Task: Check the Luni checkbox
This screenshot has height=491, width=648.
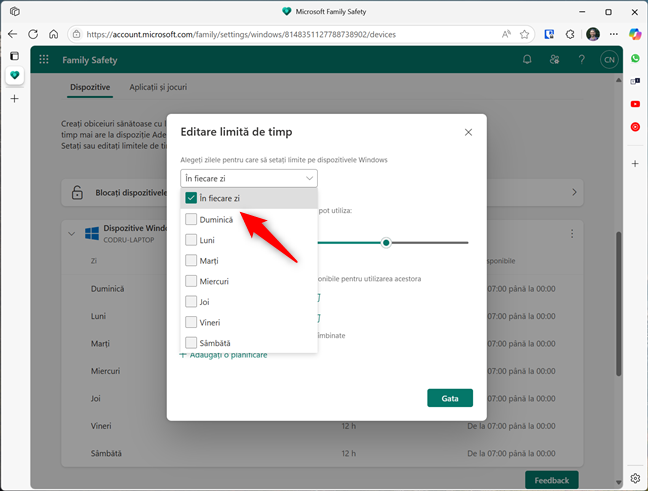Action: (191, 240)
